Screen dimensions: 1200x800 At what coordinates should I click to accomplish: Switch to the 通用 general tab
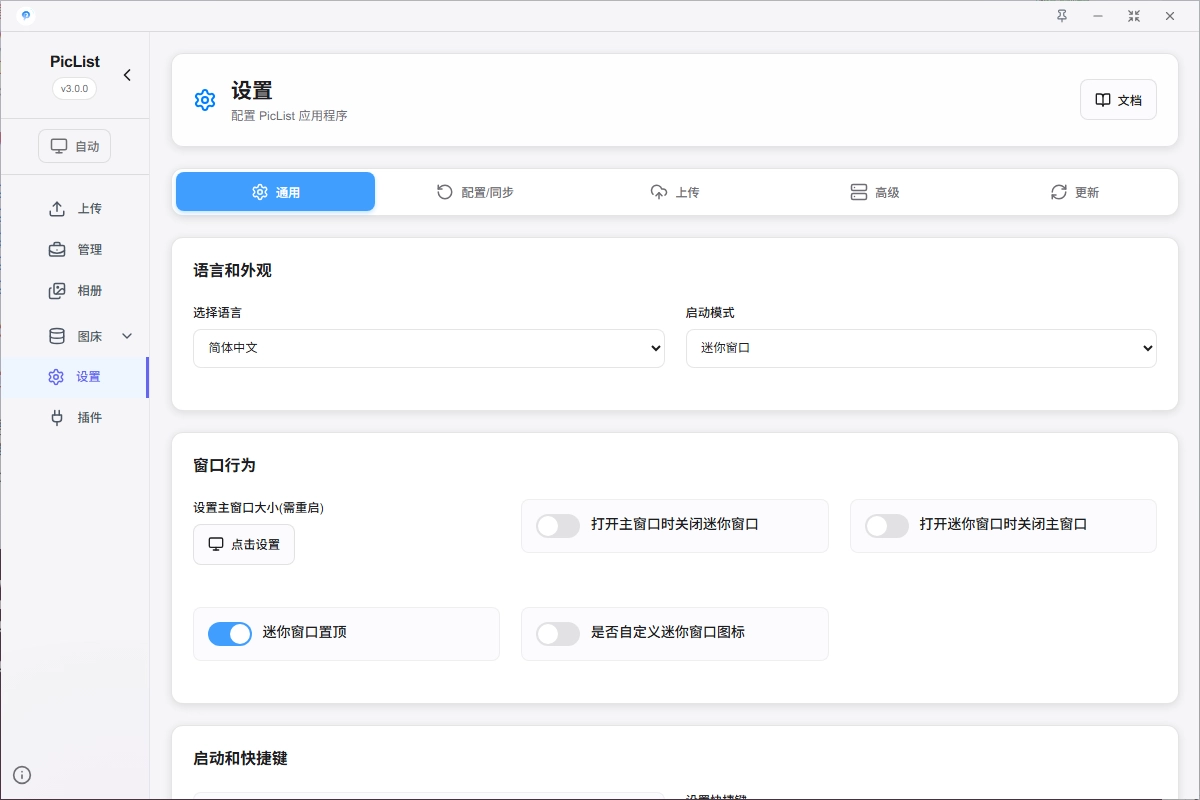(x=275, y=192)
